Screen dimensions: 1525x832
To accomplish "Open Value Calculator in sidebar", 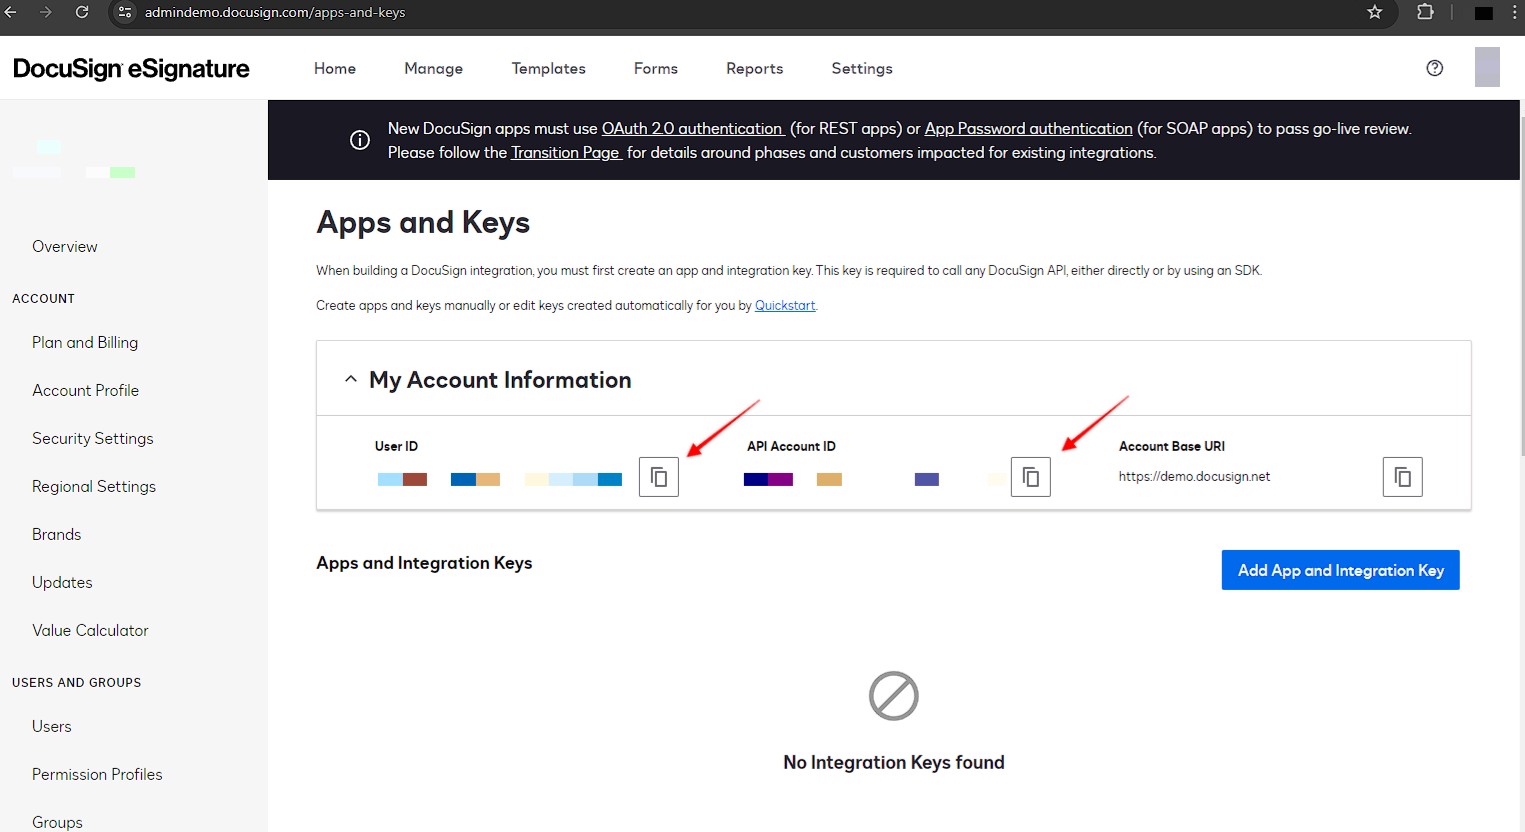I will [90, 630].
